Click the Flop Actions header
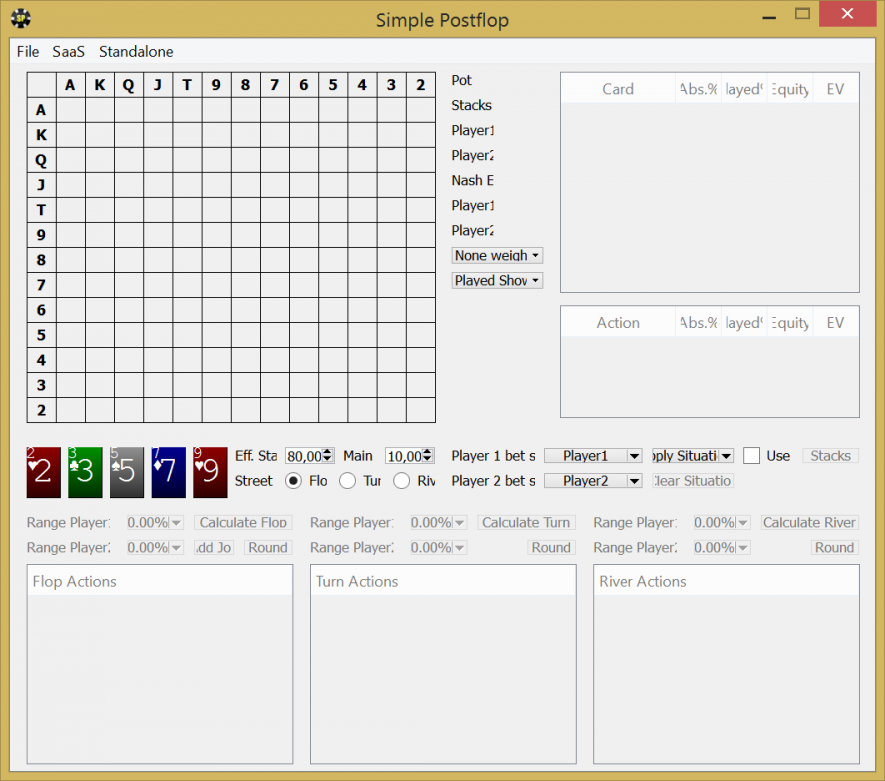885x781 pixels. [x=160, y=581]
